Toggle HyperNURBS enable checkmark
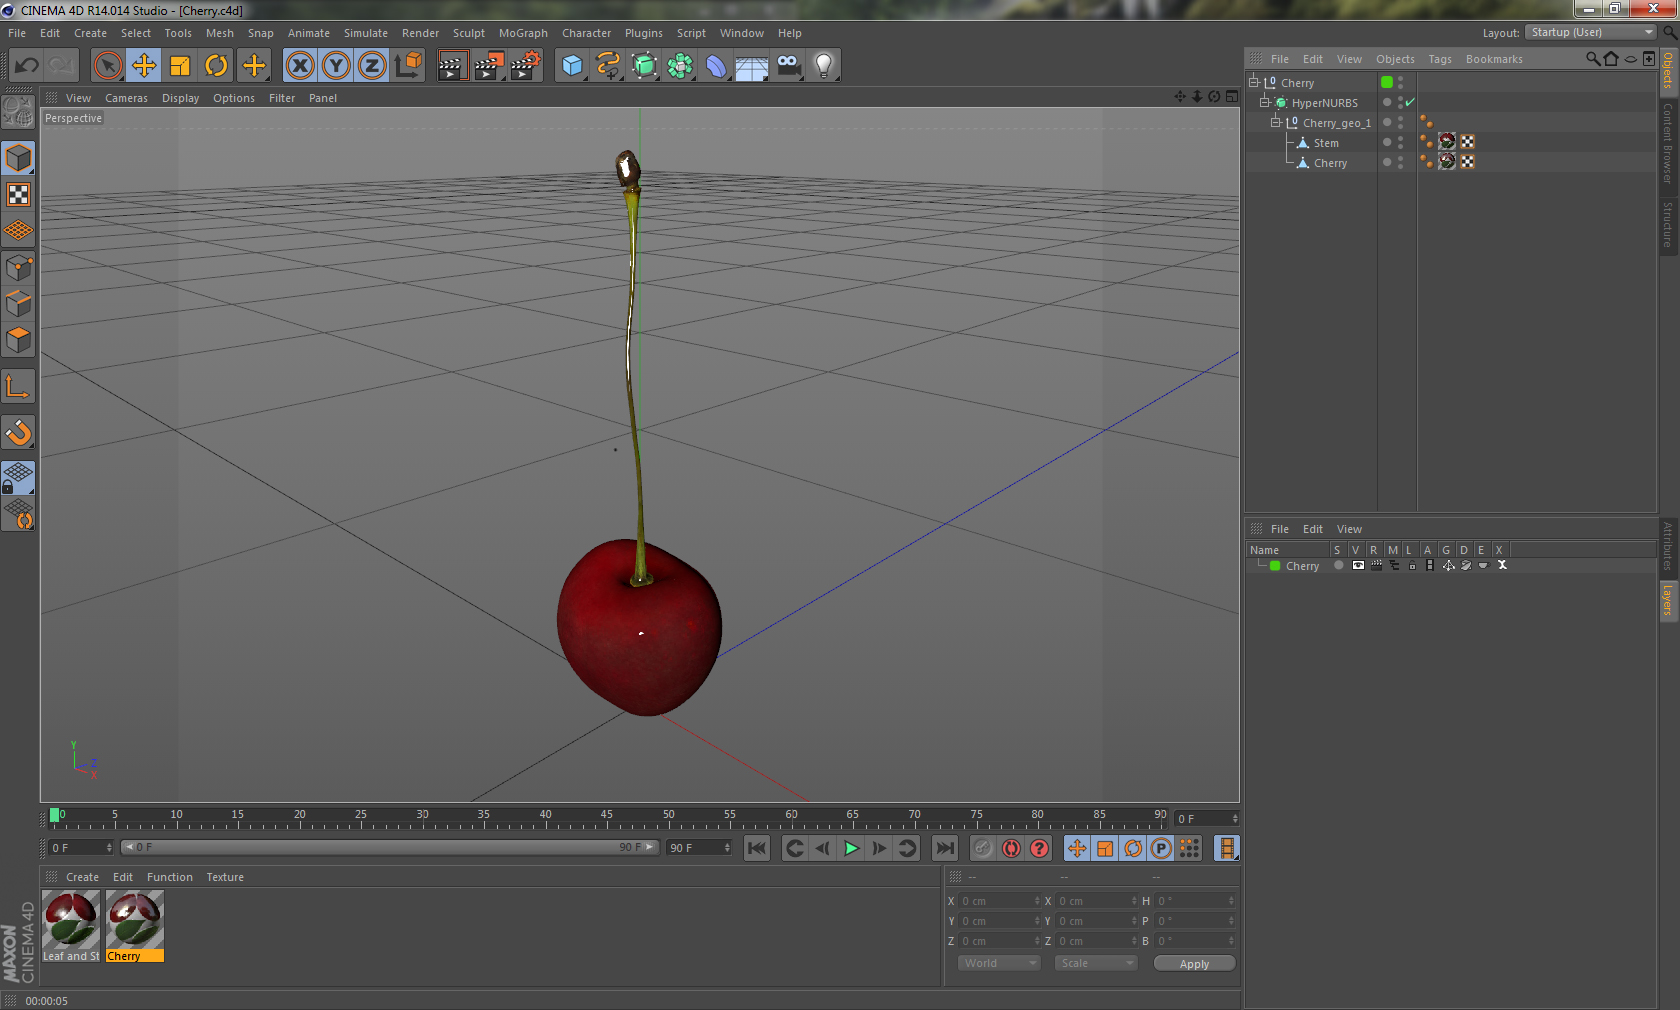Screen dimensions: 1680x1010 [1410, 102]
